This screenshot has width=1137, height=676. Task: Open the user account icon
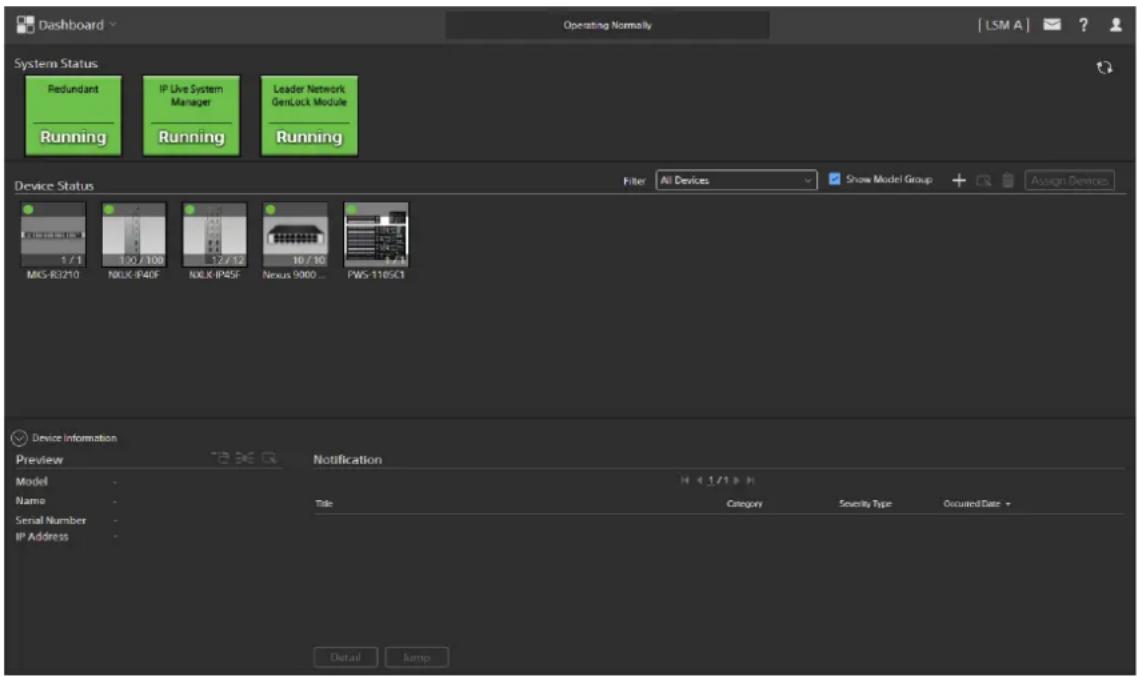coord(1115,25)
